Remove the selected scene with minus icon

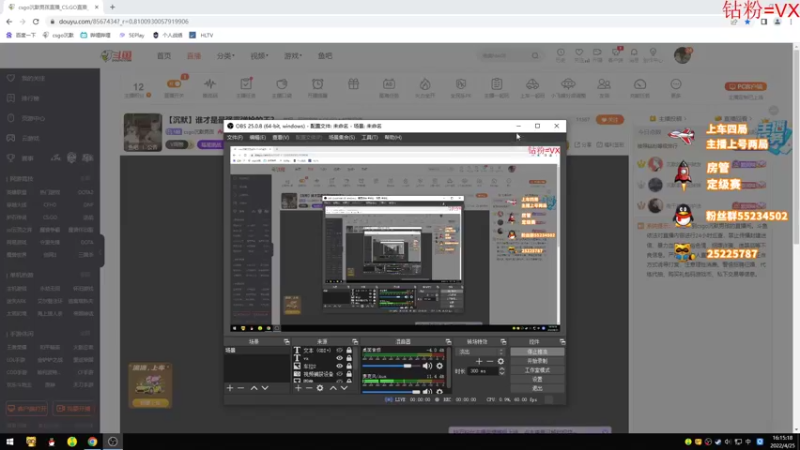click(x=241, y=388)
